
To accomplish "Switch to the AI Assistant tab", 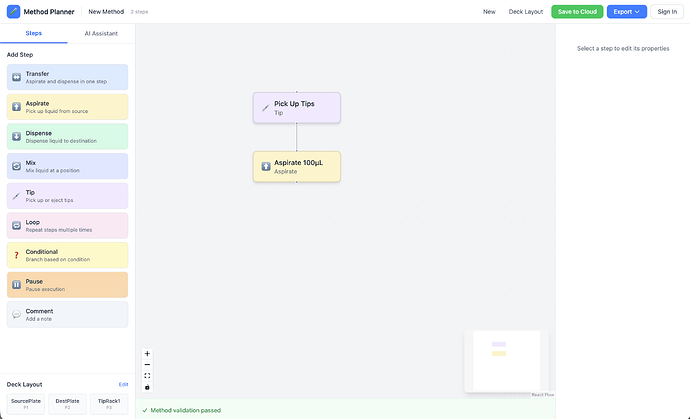I will tap(101, 33).
